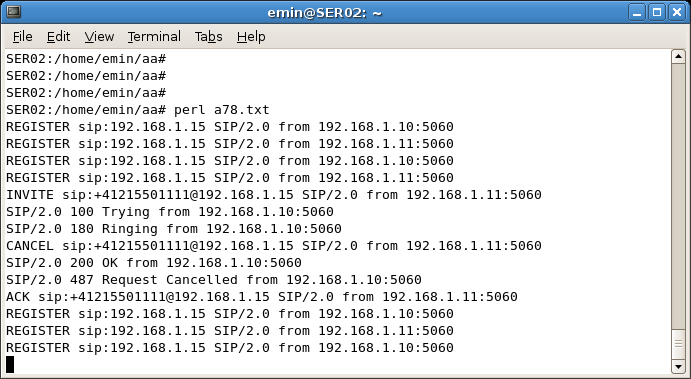This screenshot has width=691, height=379.
Task: Click the window title 'emin@SER02: ~'
Action: [324, 13]
